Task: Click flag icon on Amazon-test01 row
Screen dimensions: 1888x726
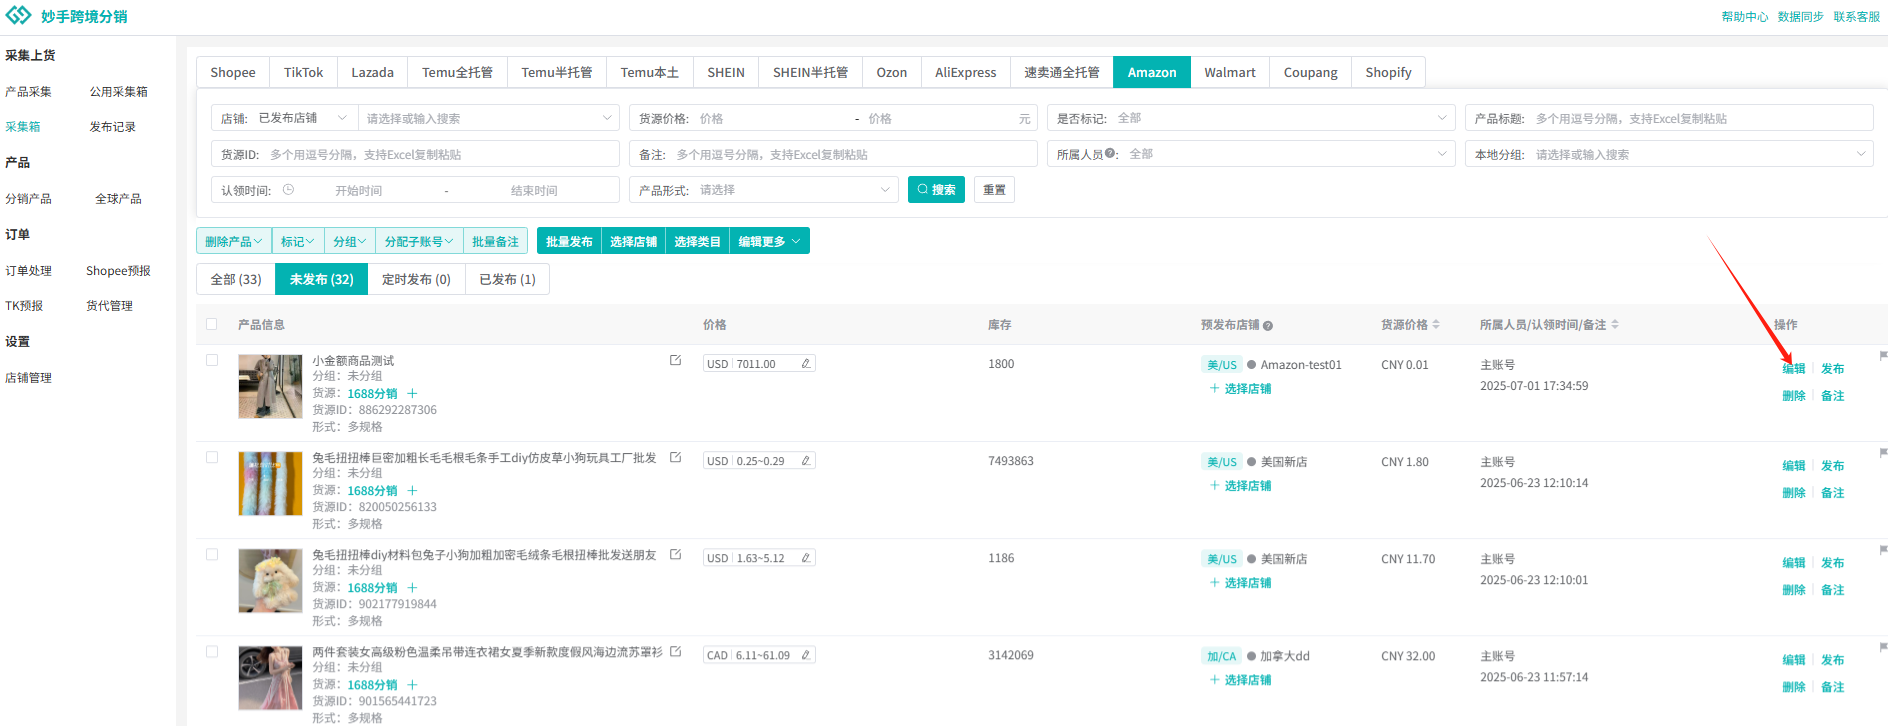Action: coord(1883,356)
